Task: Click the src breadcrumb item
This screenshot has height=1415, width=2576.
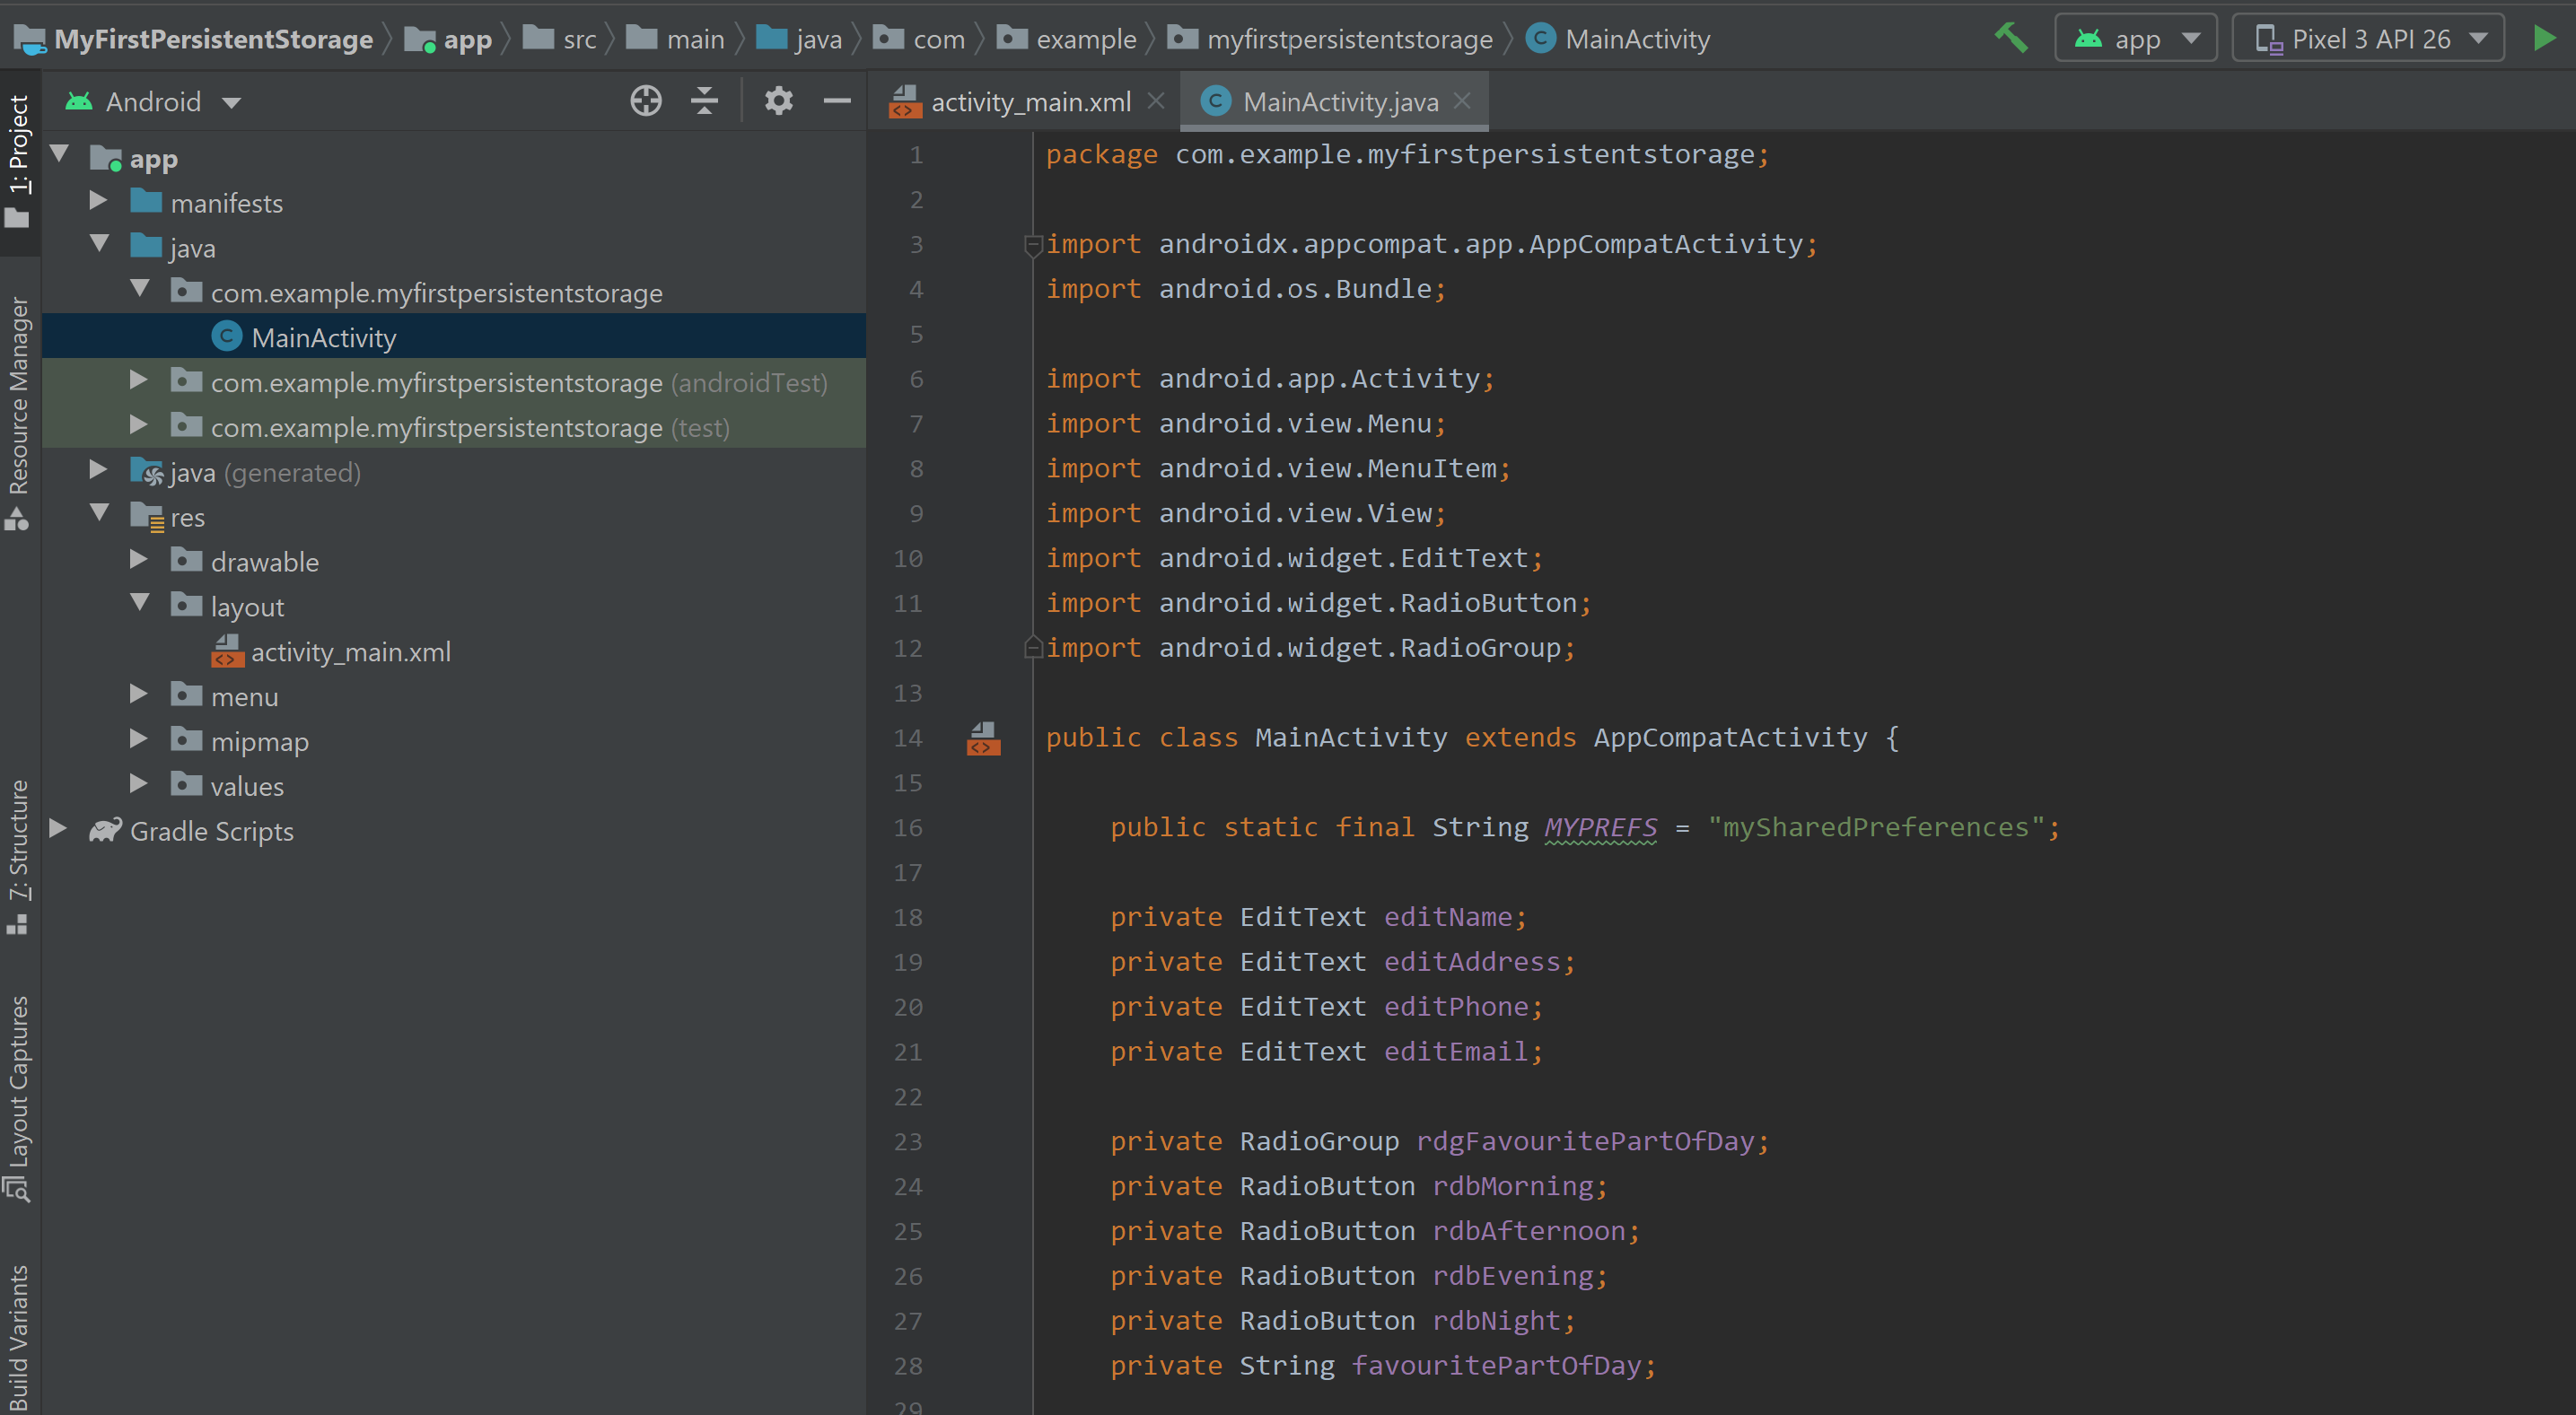Action: (560, 39)
